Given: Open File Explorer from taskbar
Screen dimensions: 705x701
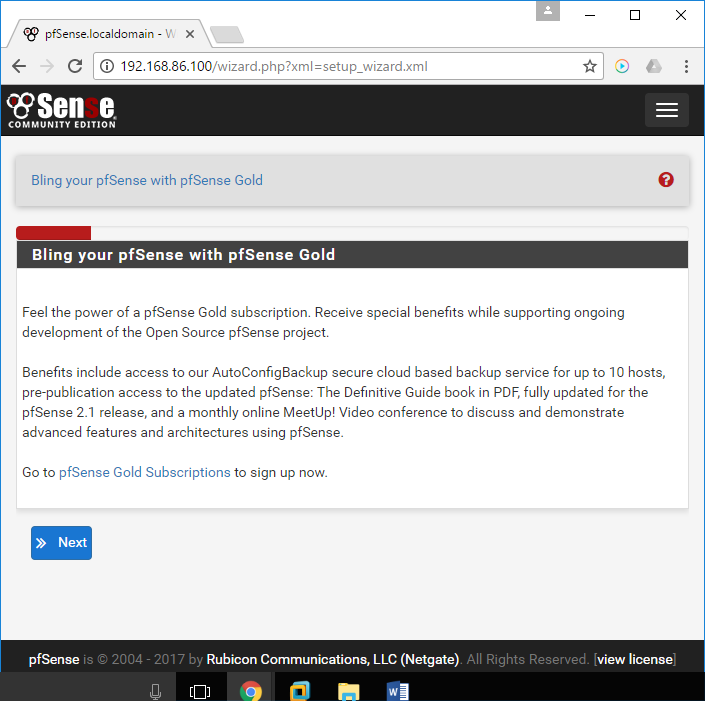Looking at the screenshot, I should pos(348,692).
